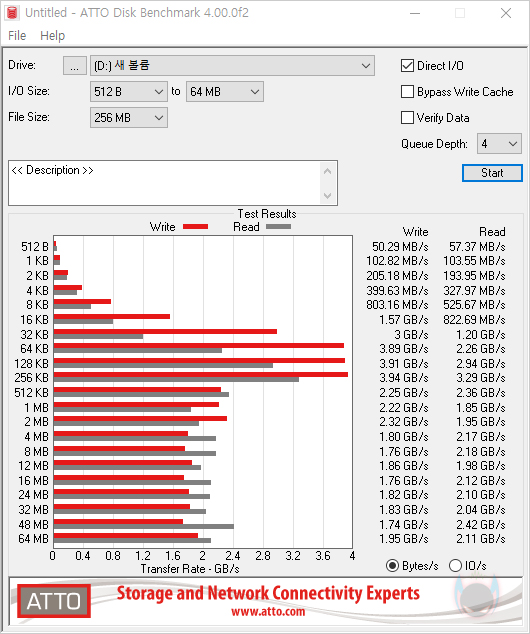Click the Description scrollbar down arrow

[327, 196]
